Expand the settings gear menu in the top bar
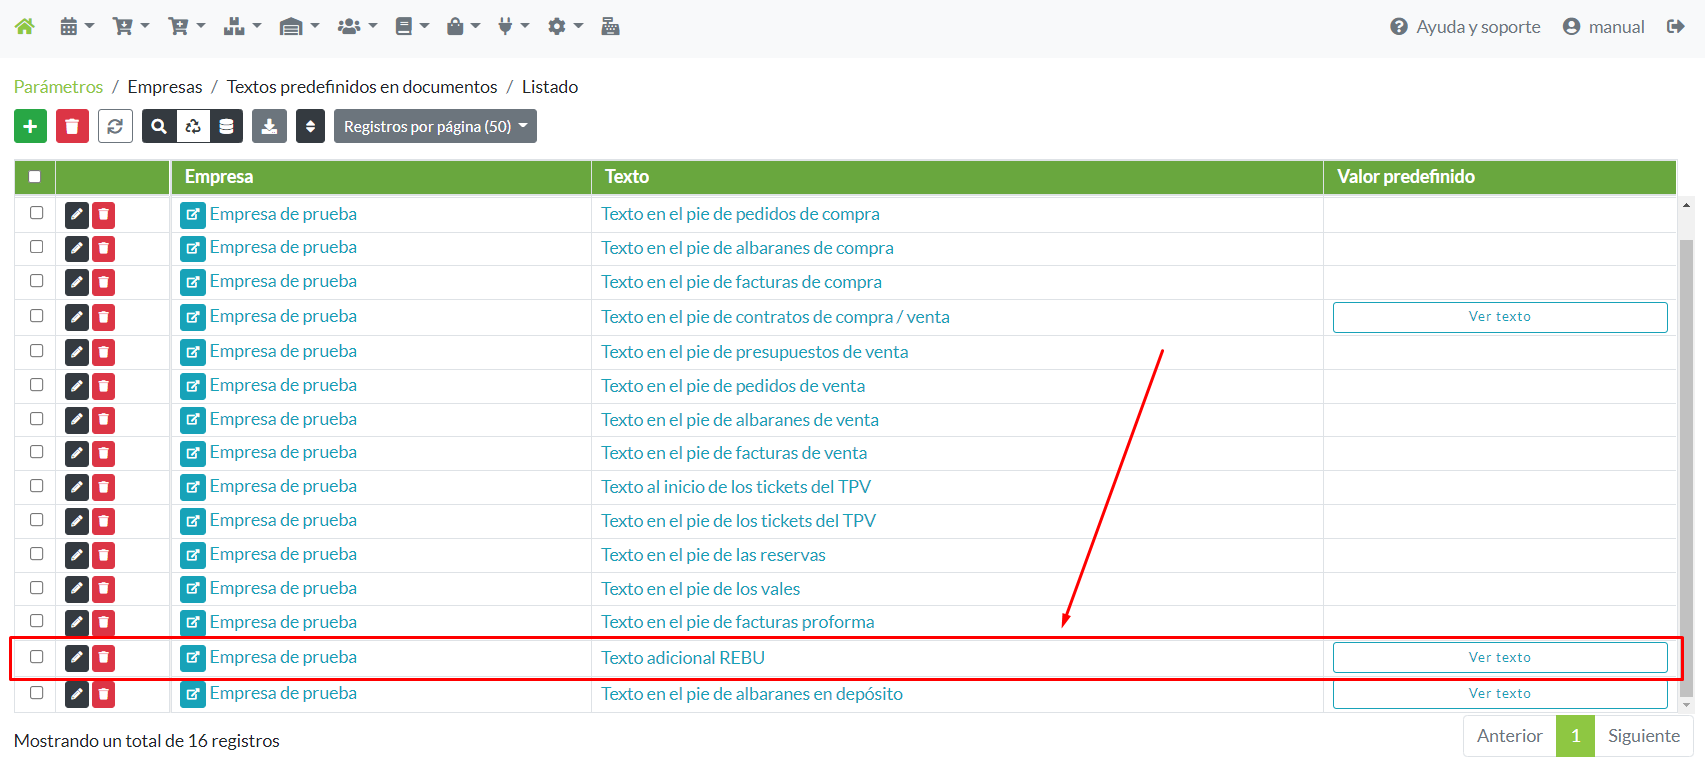The width and height of the screenshot is (1705, 767). point(564,27)
